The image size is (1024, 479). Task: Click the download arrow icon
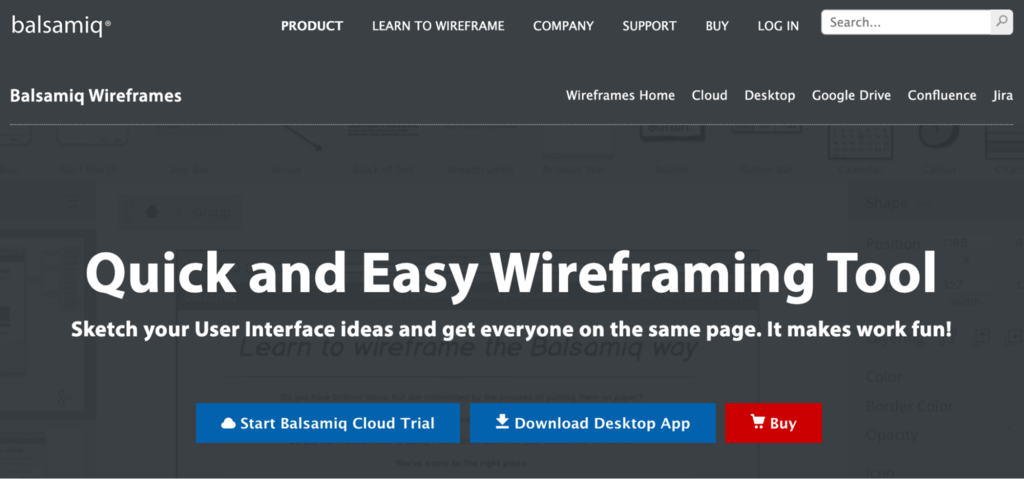pos(502,423)
